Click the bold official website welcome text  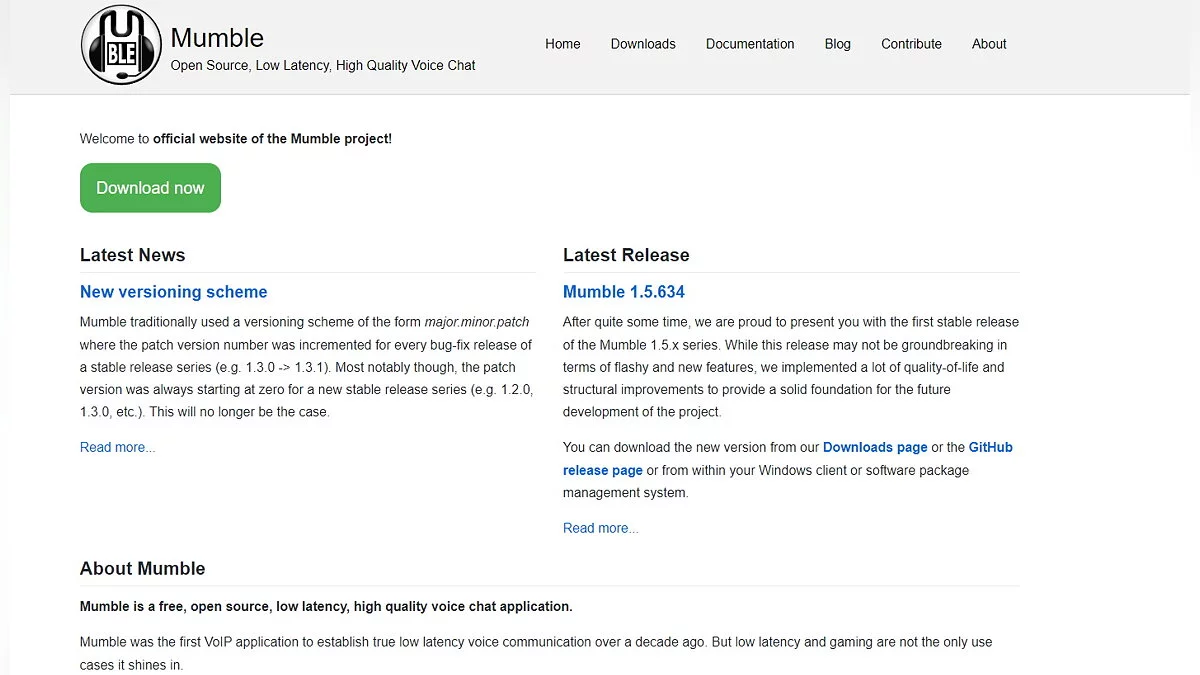point(272,139)
